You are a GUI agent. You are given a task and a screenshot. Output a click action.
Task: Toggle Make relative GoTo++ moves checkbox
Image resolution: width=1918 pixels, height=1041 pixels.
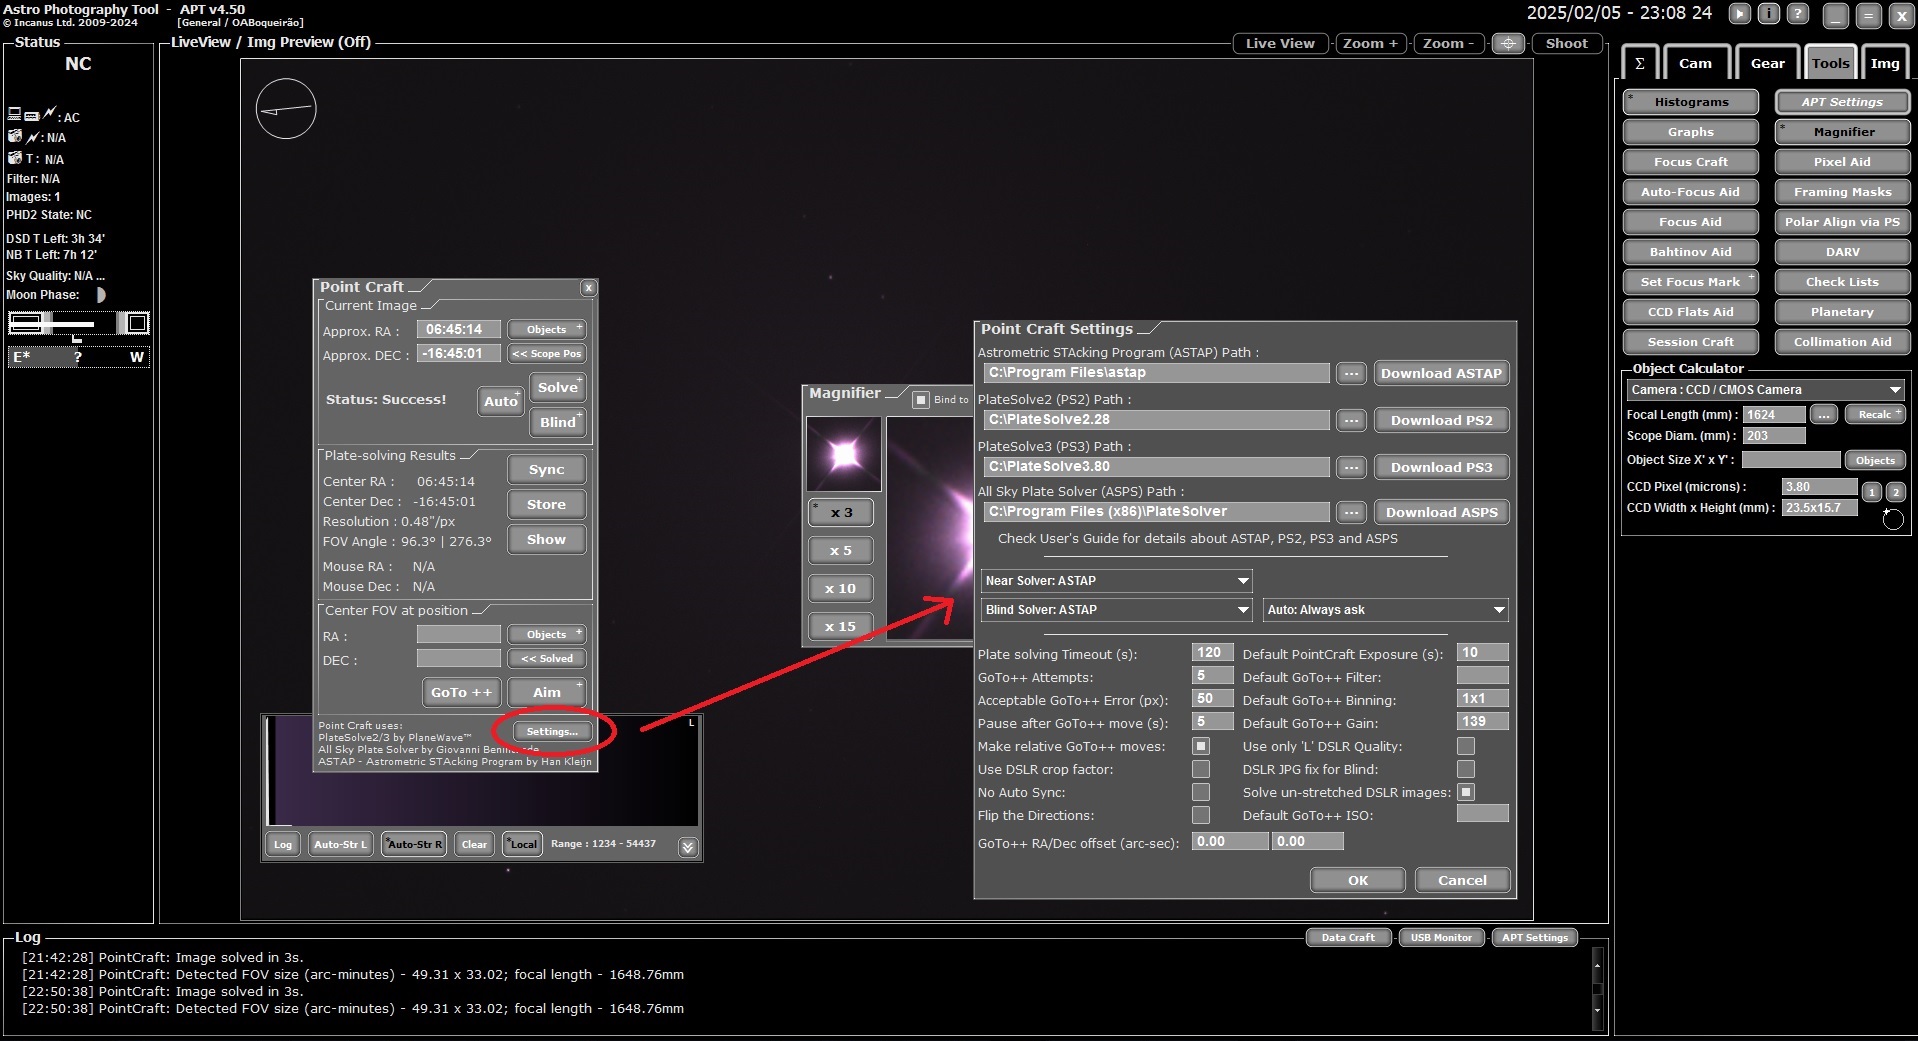click(x=1201, y=746)
